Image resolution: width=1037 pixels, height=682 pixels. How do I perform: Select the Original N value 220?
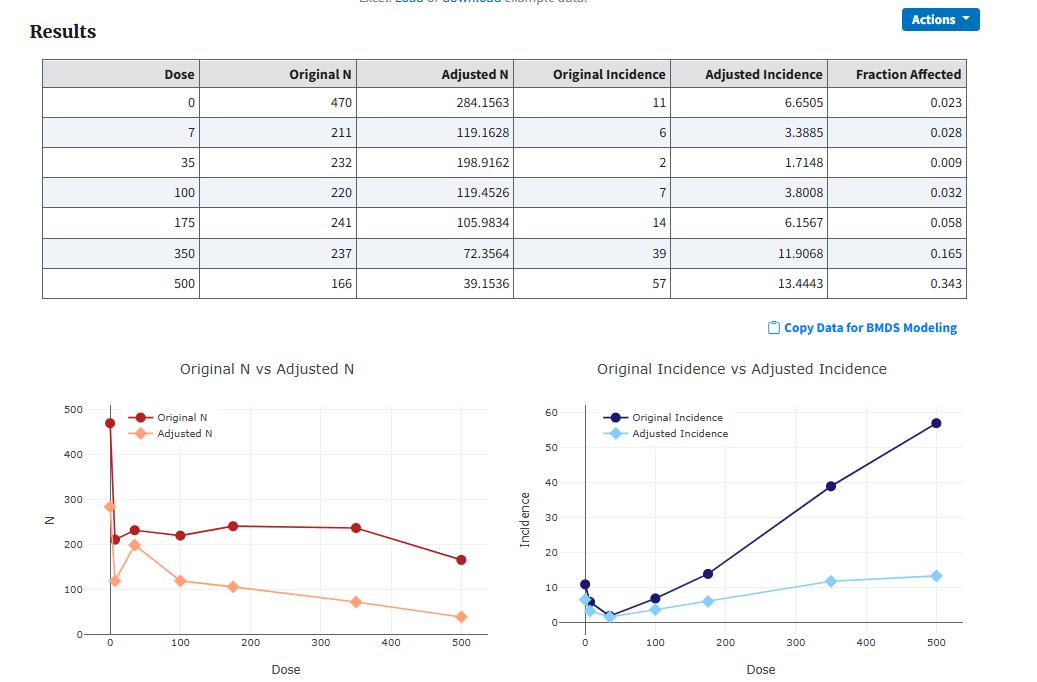pos(341,192)
